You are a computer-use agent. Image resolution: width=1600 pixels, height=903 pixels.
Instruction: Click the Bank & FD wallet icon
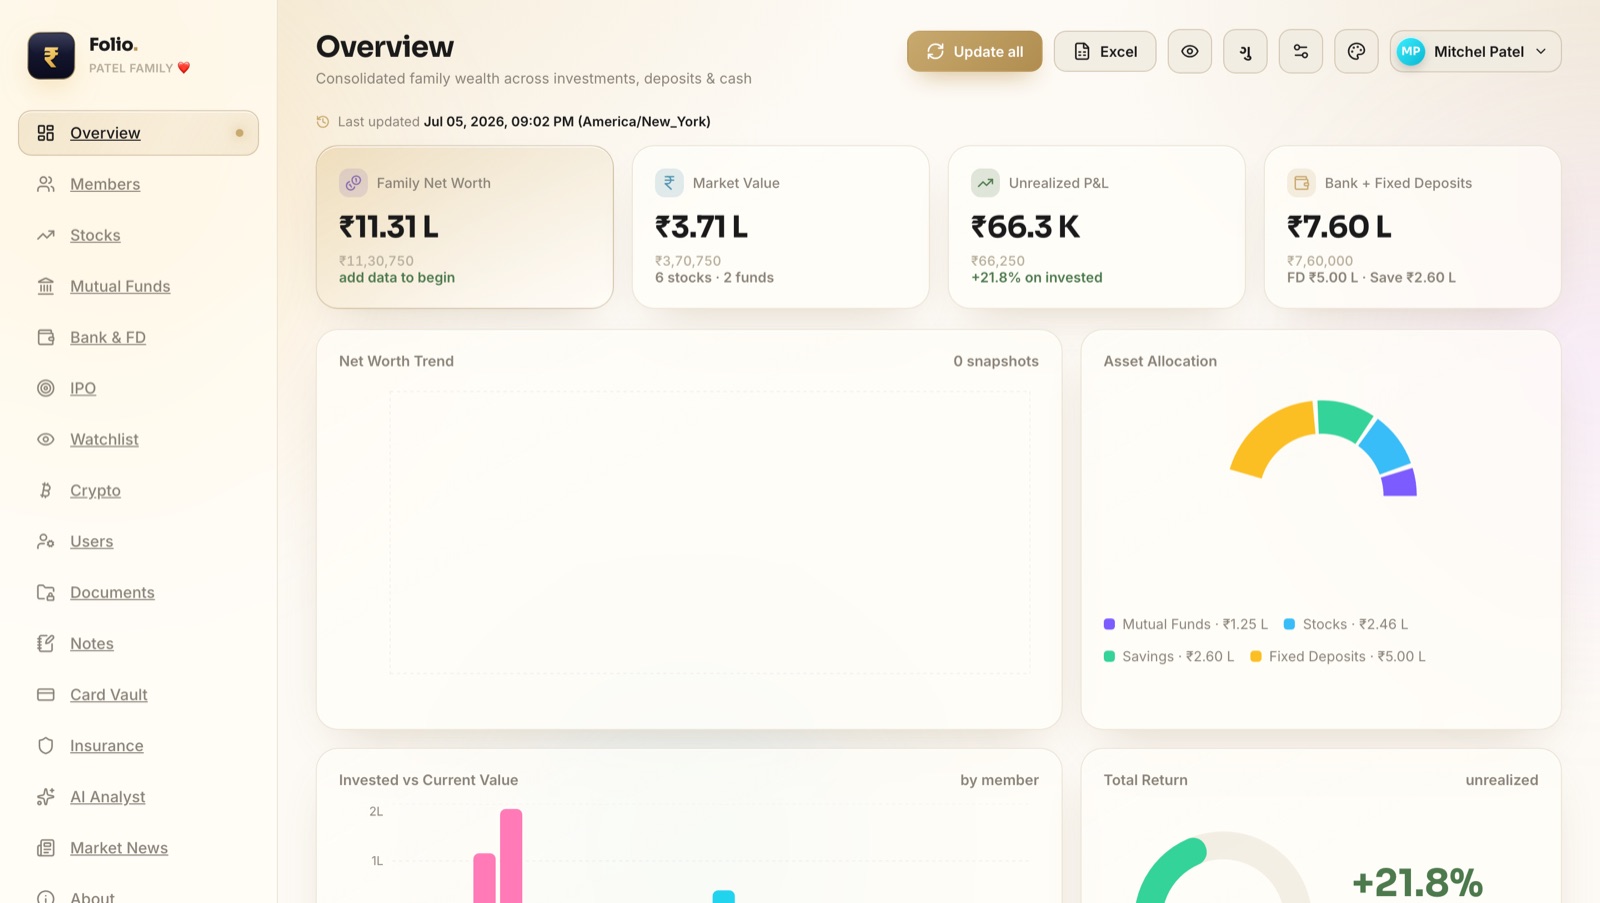click(46, 337)
